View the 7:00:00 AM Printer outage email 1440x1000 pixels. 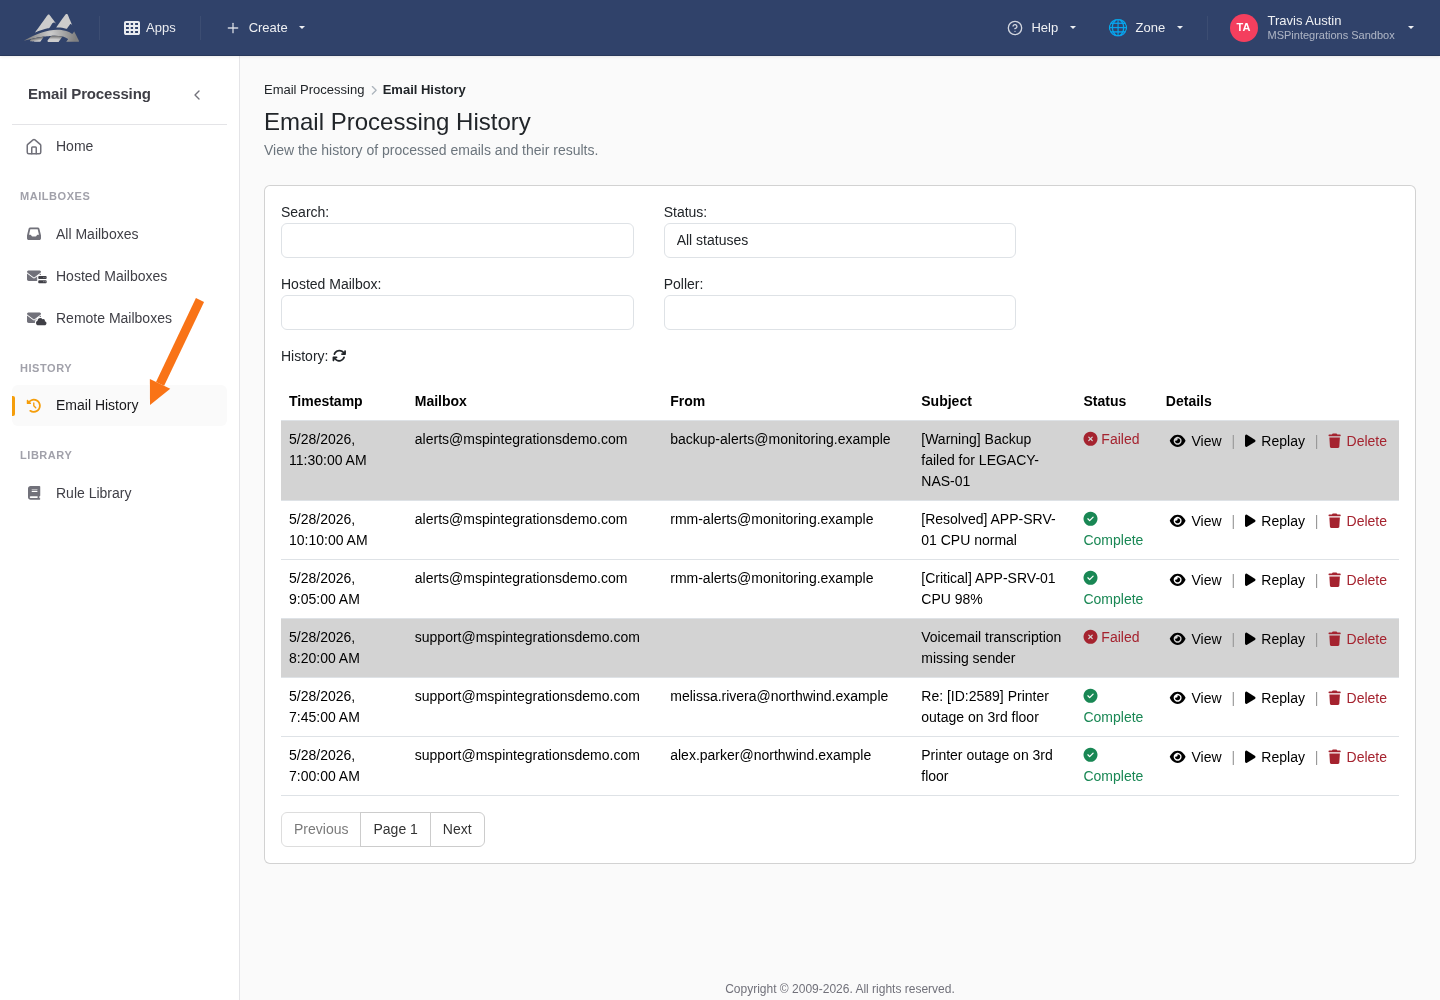1195,757
